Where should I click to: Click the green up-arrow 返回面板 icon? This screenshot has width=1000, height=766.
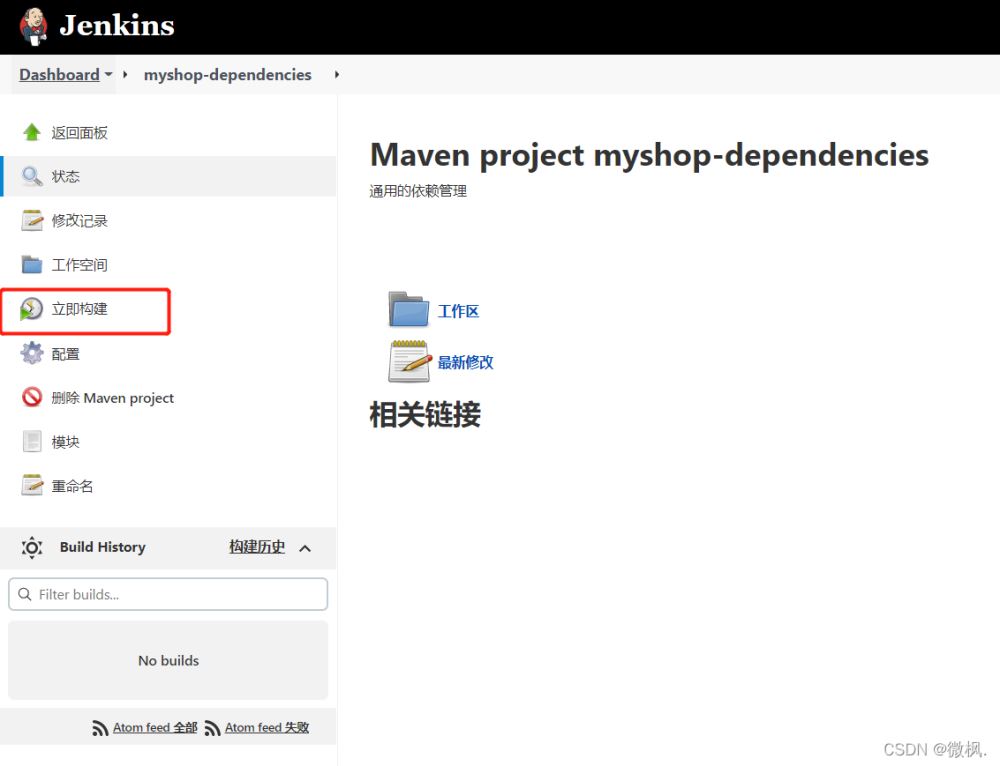pyautogui.click(x=32, y=132)
